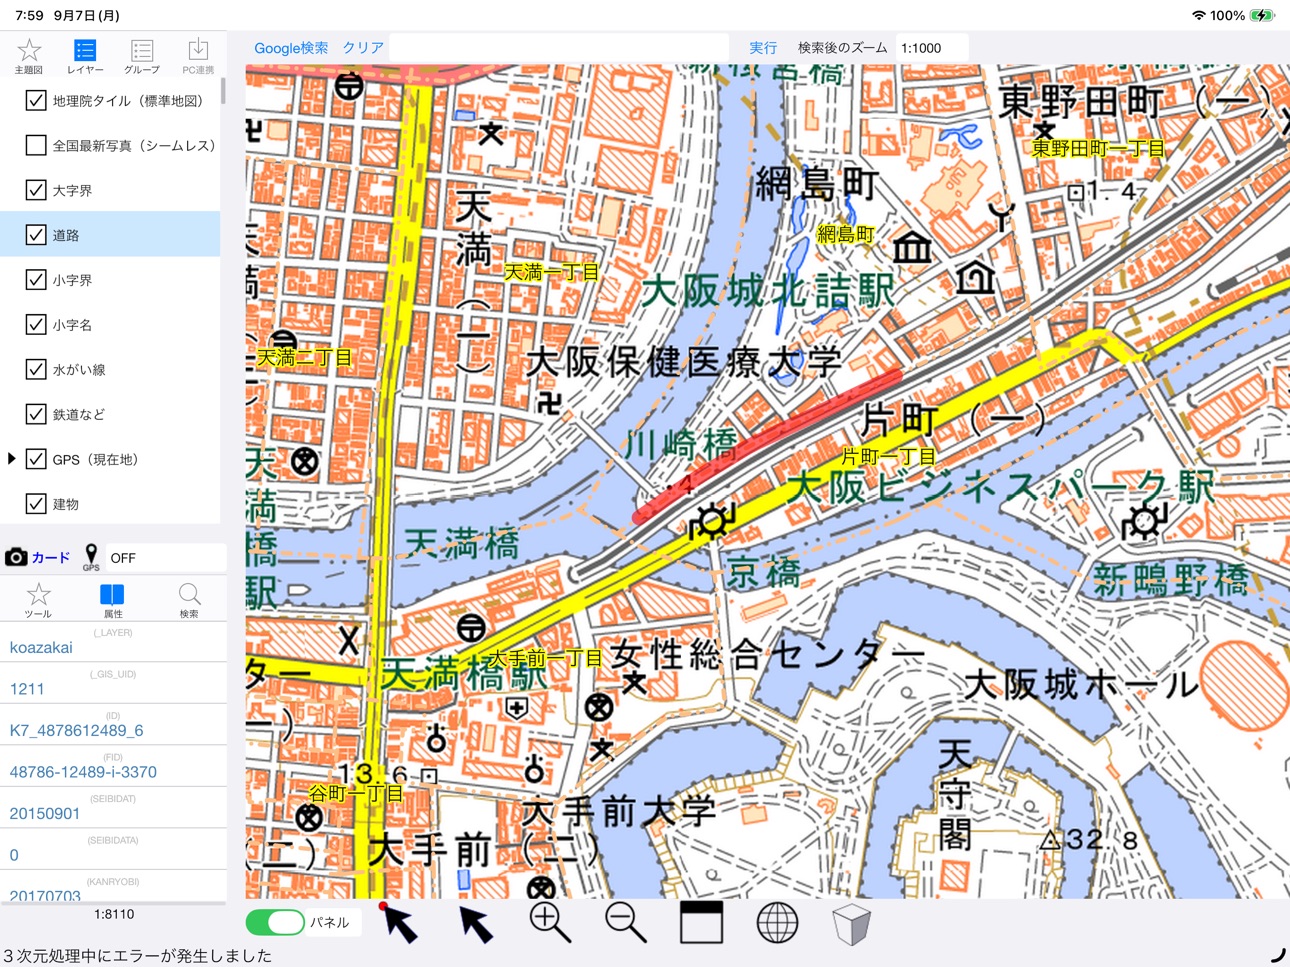The width and height of the screenshot is (1290, 967).
Task: Toggle the 小字名 layer checkbox
Action: (x=36, y=324)
